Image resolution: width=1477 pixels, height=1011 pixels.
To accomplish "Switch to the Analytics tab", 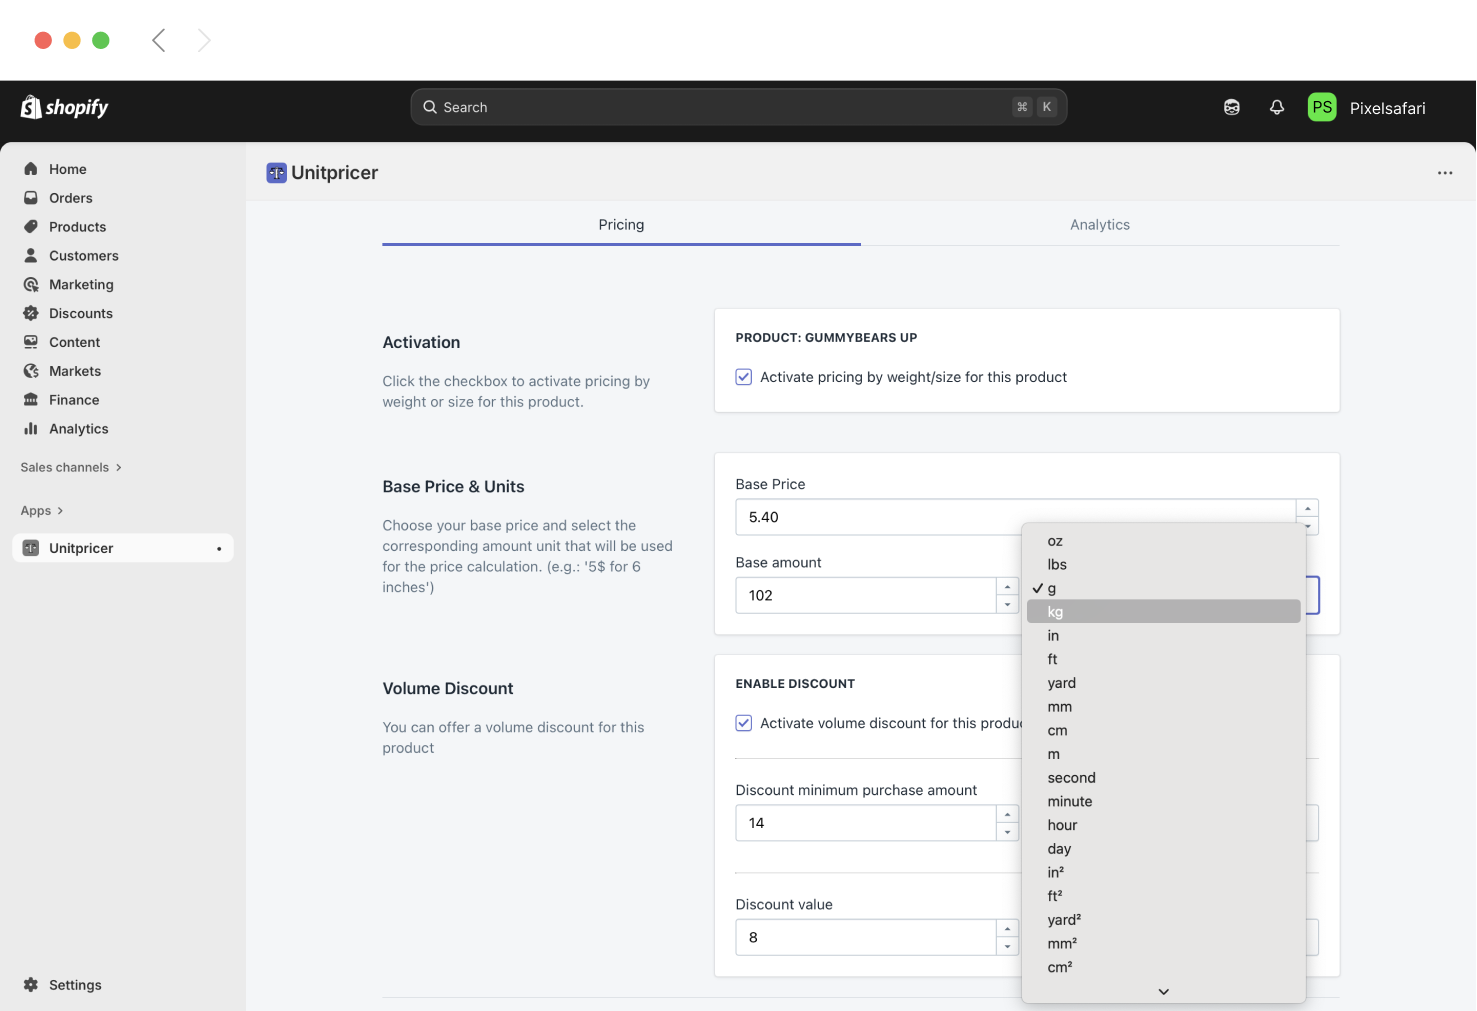I will pyautogui.click(x=1100, y=224).
